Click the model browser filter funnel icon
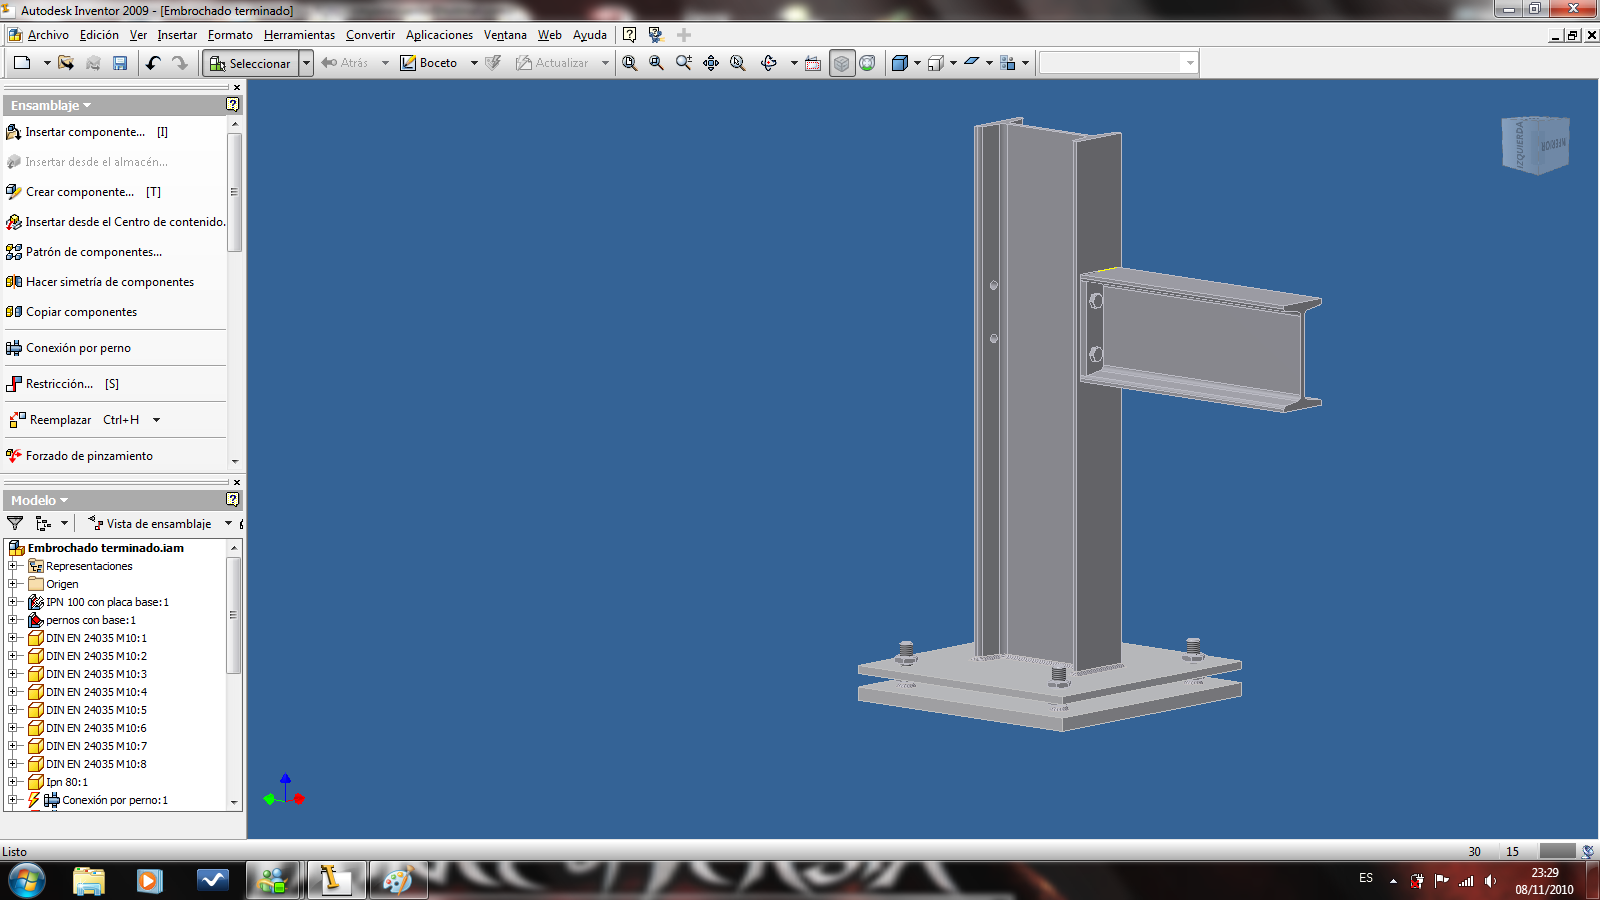 point(15,523)
